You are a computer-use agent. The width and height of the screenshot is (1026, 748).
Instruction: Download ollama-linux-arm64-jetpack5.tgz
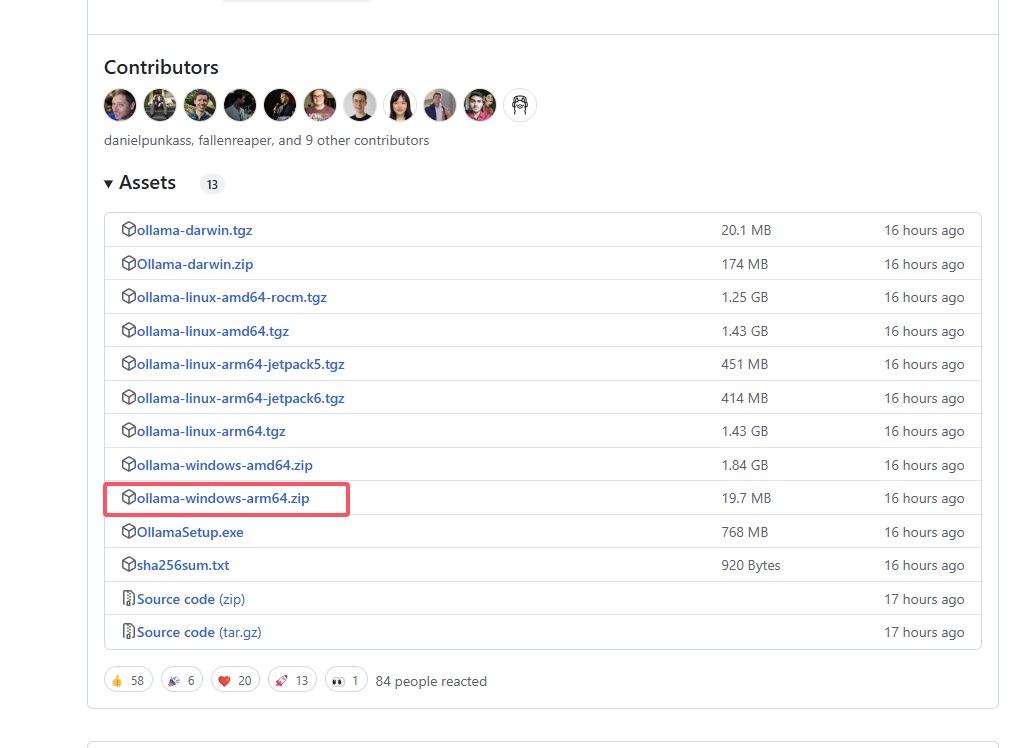click(x=240, y=364)
